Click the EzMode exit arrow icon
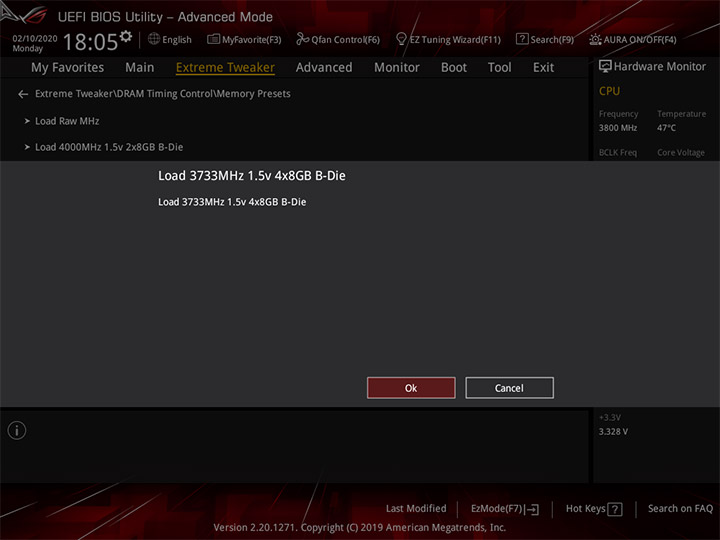The height and width of the screenshot is (540, 720). [x=532, y=509]
